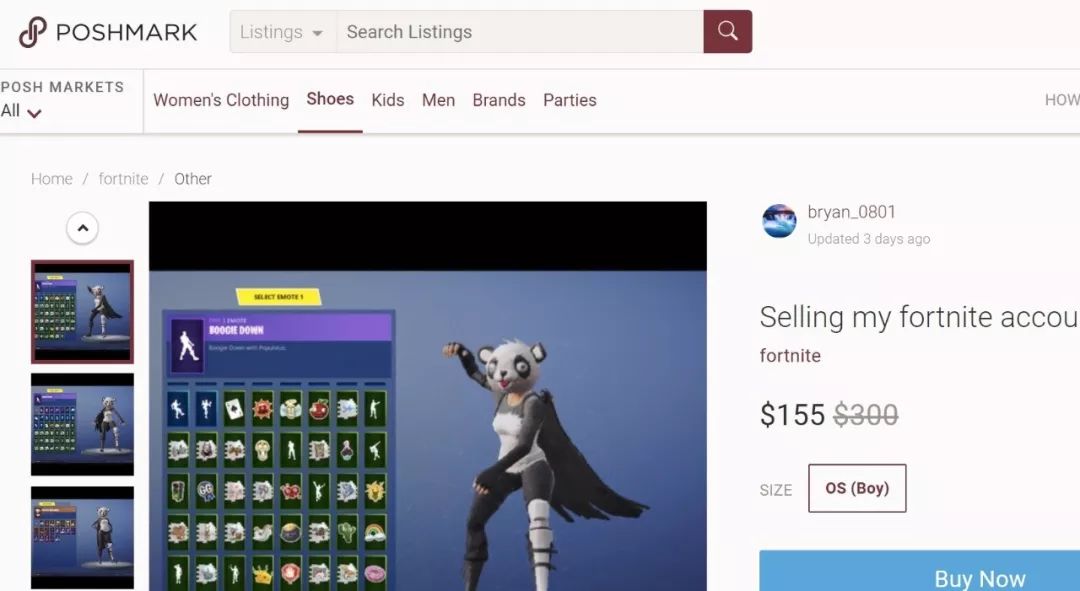The height and width of the screenshot is (591, 1080).
Task: Open the Kids category
Action: [x=388, y=100]
